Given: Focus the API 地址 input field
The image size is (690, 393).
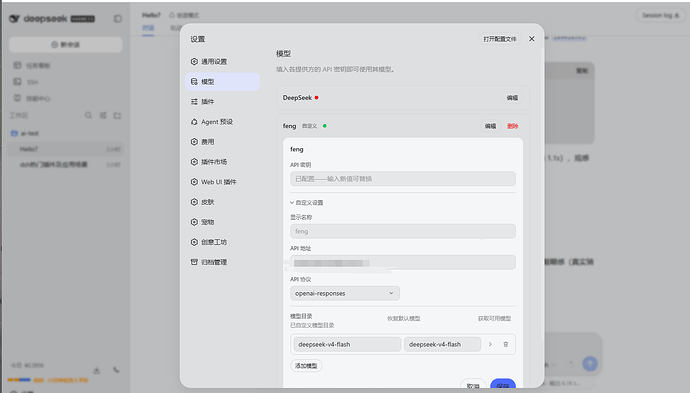Looking at the screenshot, I should click(403, 263).
